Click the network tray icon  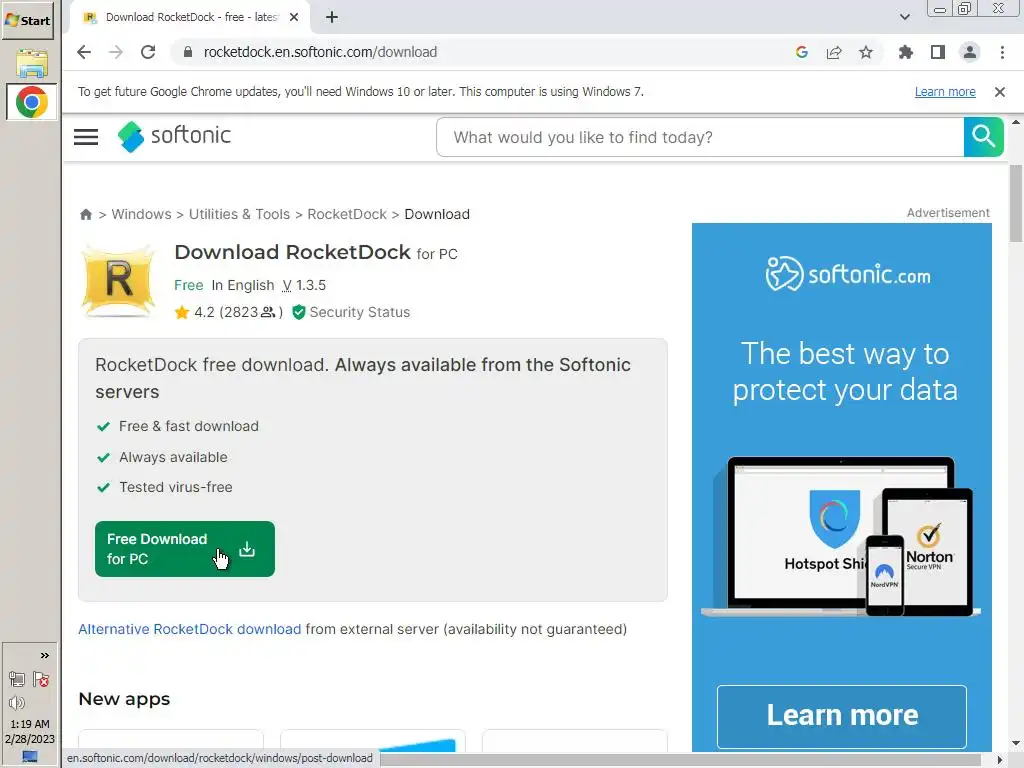(x=17, y=679)
